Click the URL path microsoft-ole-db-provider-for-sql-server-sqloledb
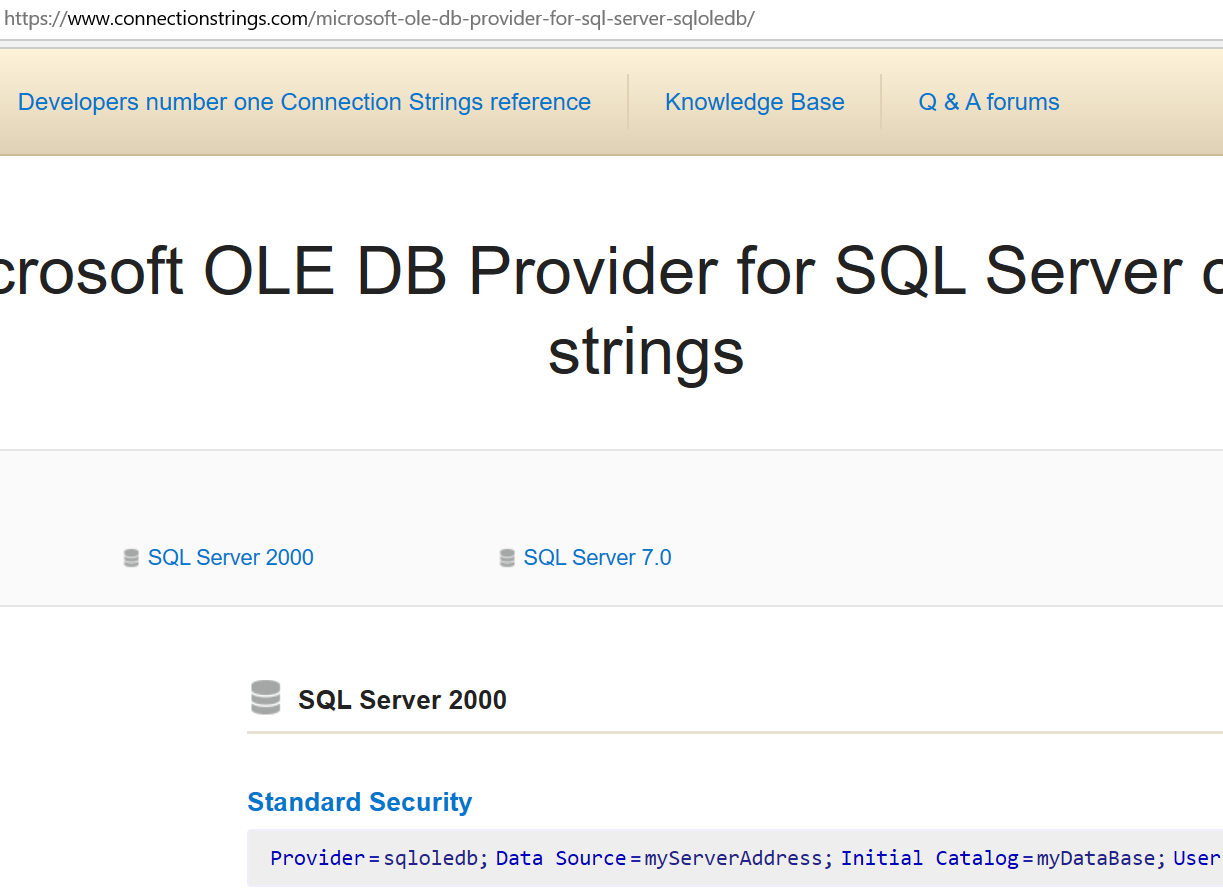 pos(532,19)
